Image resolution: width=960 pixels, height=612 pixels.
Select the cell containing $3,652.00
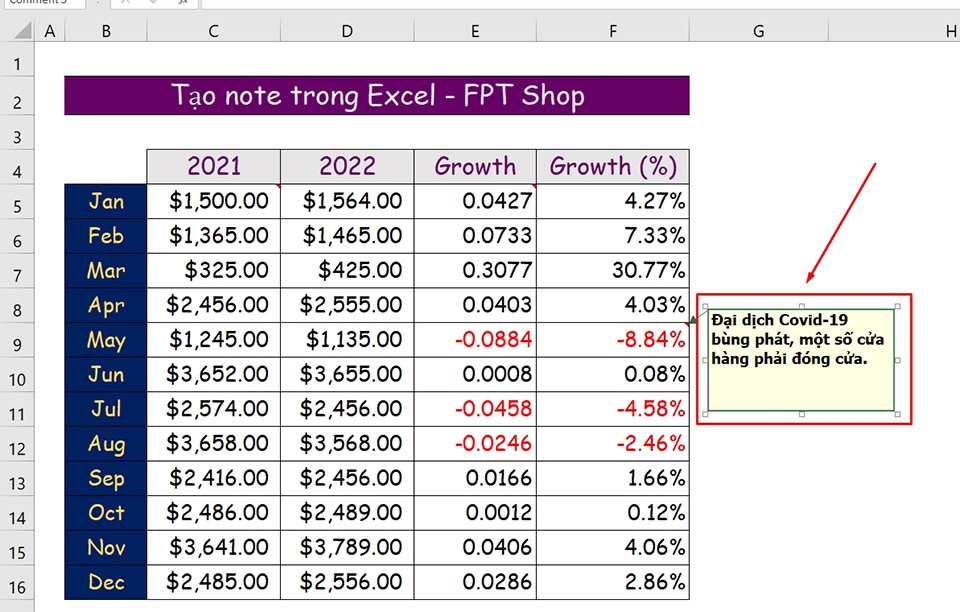213,374
